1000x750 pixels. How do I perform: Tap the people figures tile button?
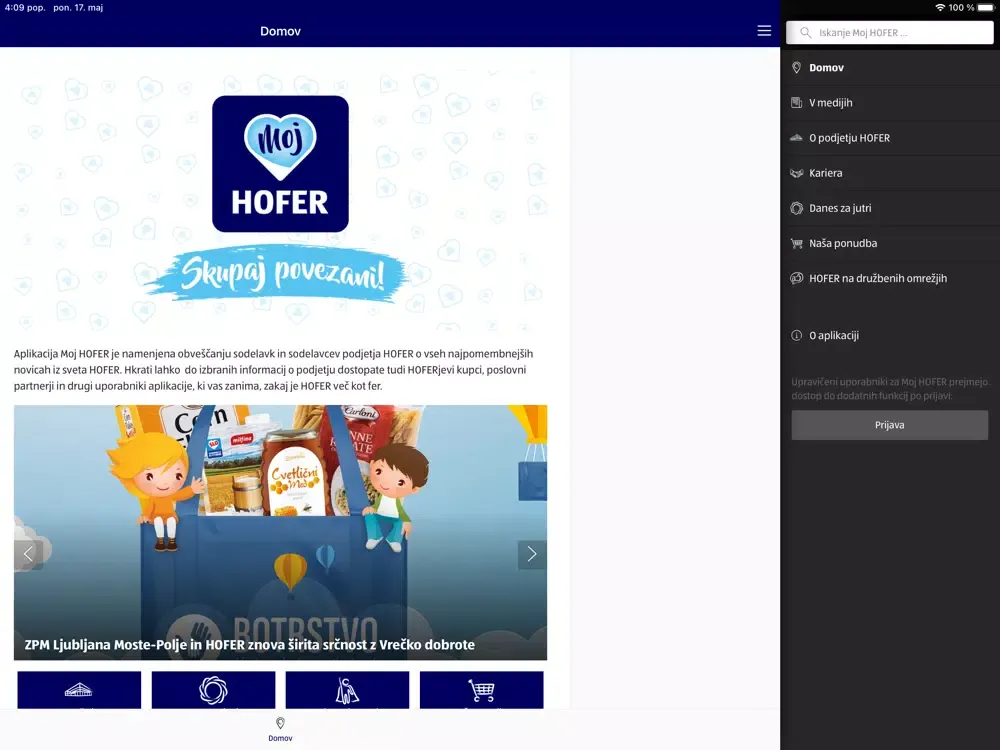pos(347,689)
